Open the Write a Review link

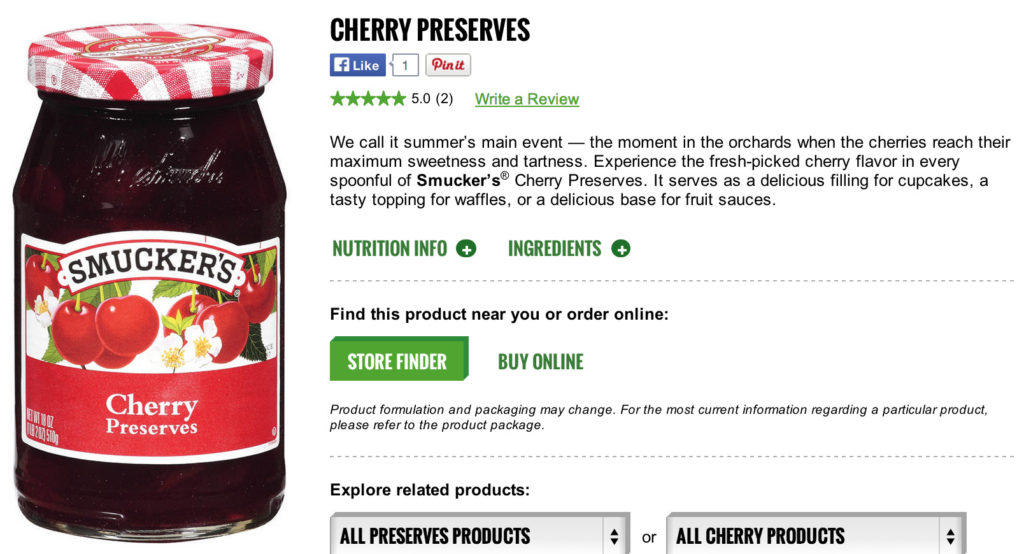pos(526,99)
